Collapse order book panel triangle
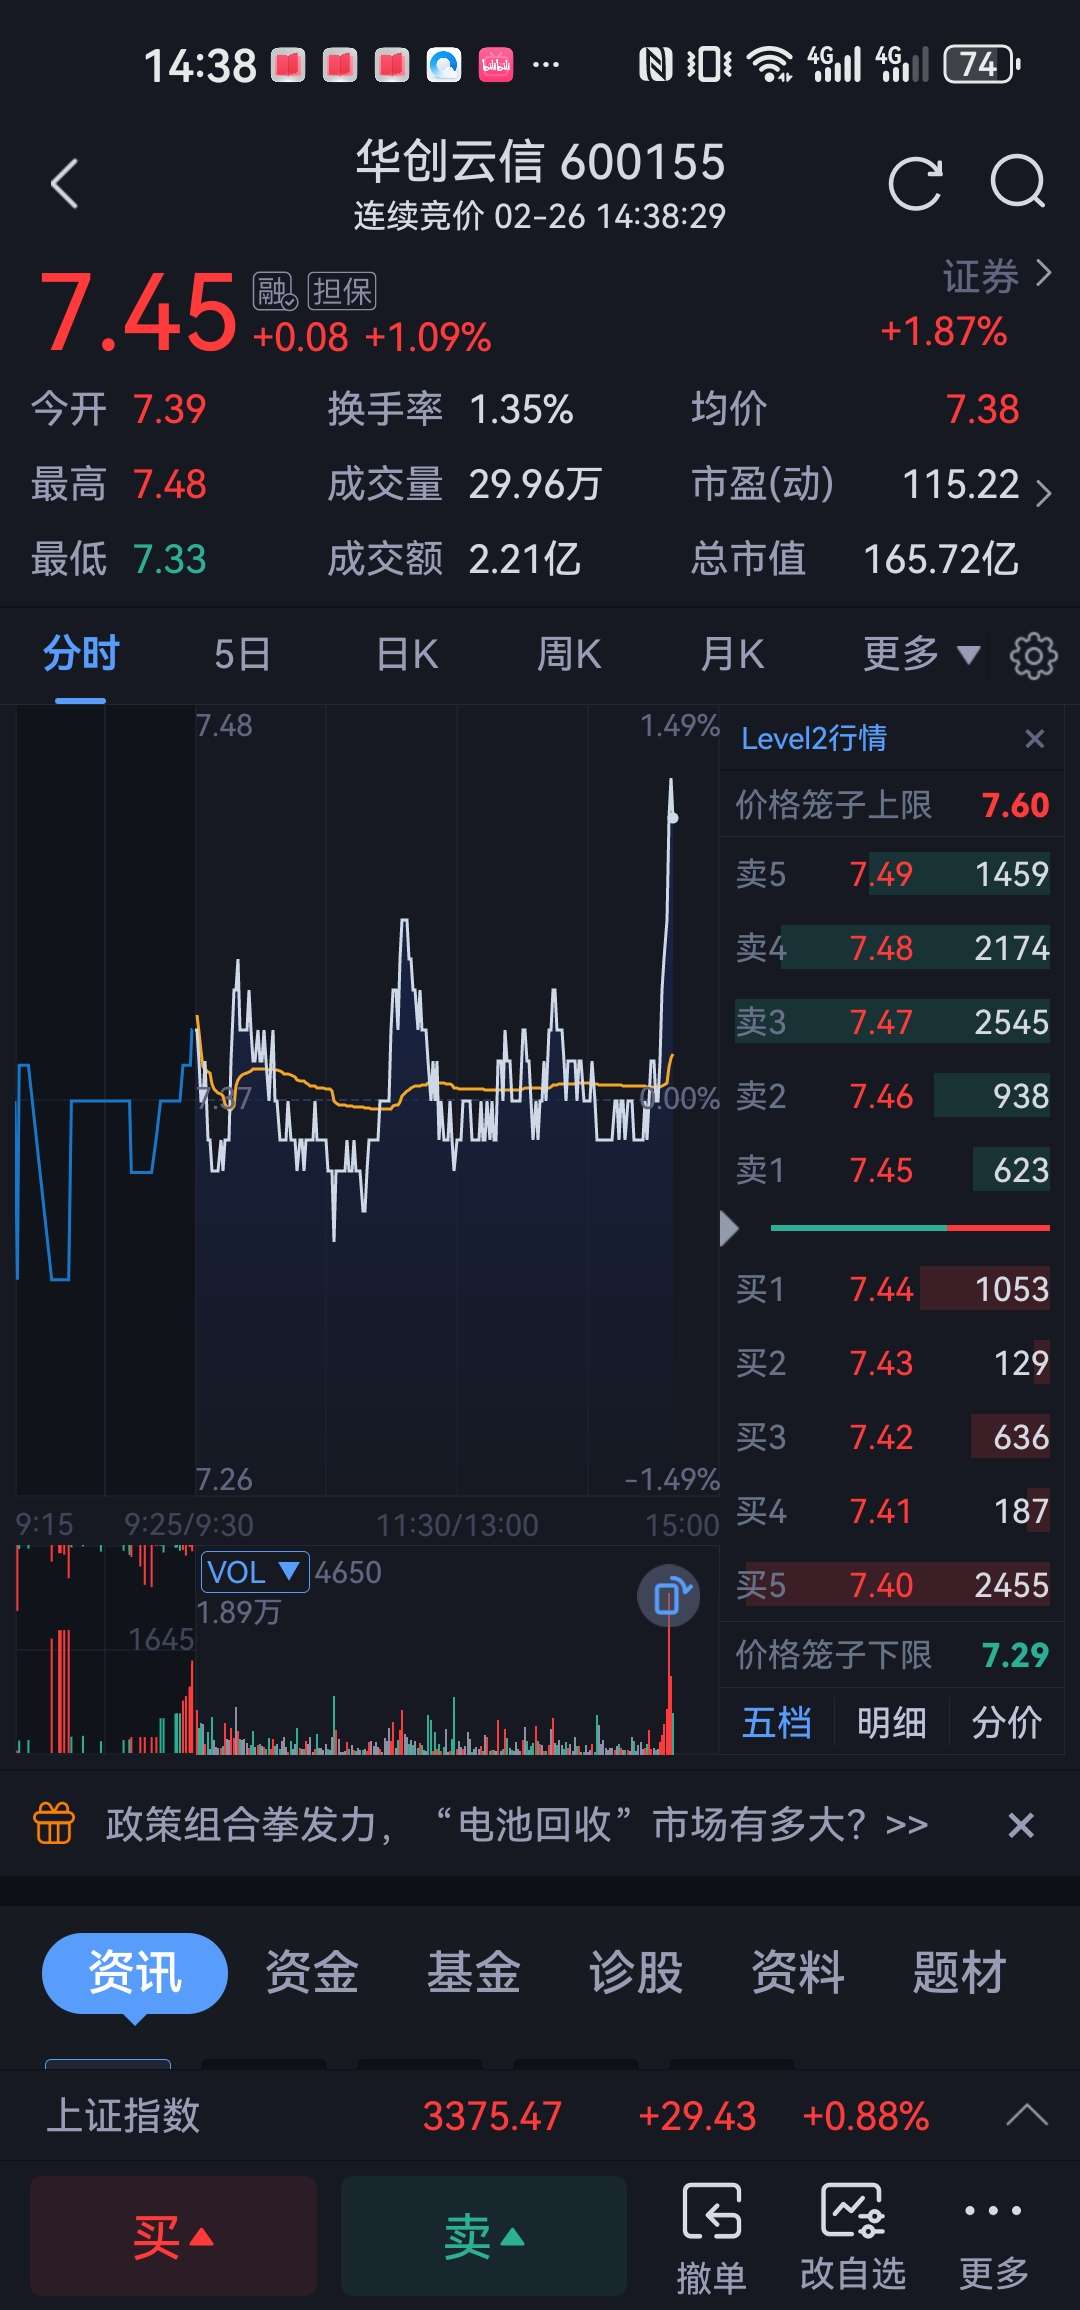This screenshot has height=2310, width=1080. [x=729, y=1228]
